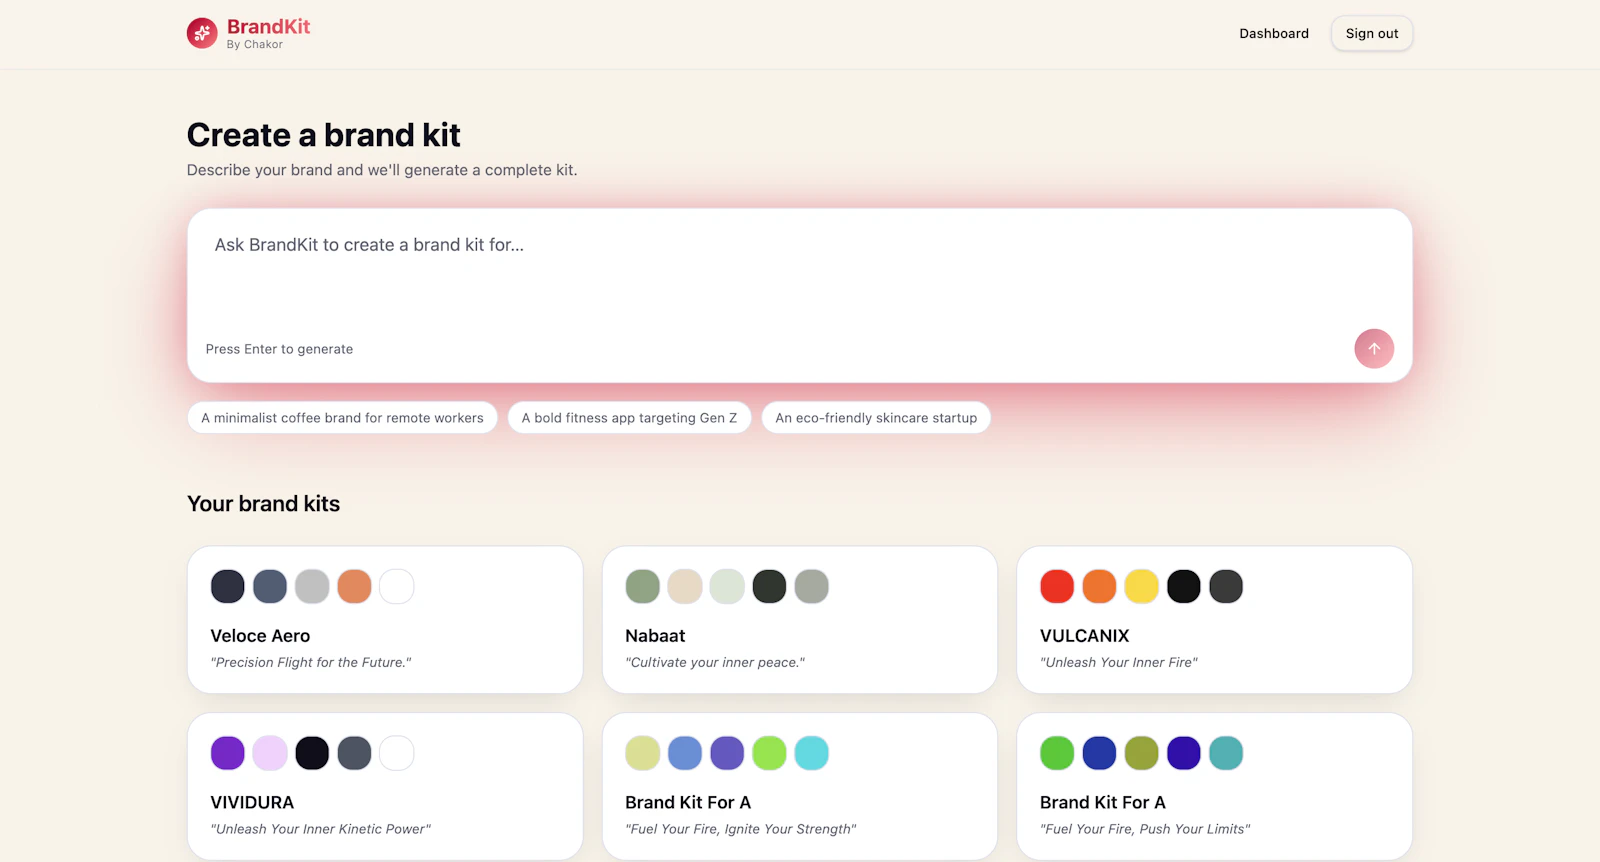Open Brand Kit For A with Ignite tagline
The width and height of the screenshot is (1600, 862).
[800, 786]
